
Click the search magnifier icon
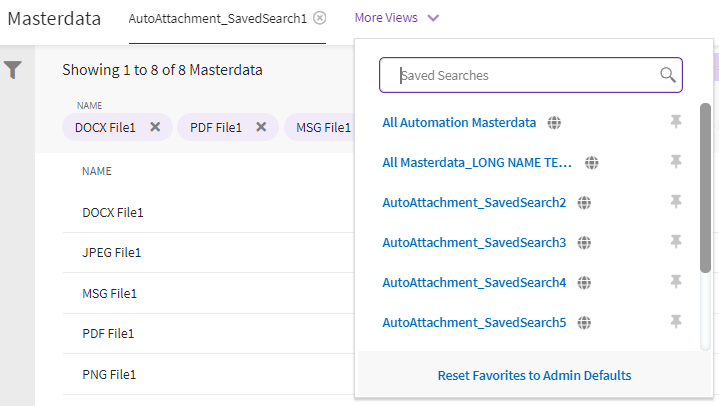pyautogui.click(x=668, y=75)
